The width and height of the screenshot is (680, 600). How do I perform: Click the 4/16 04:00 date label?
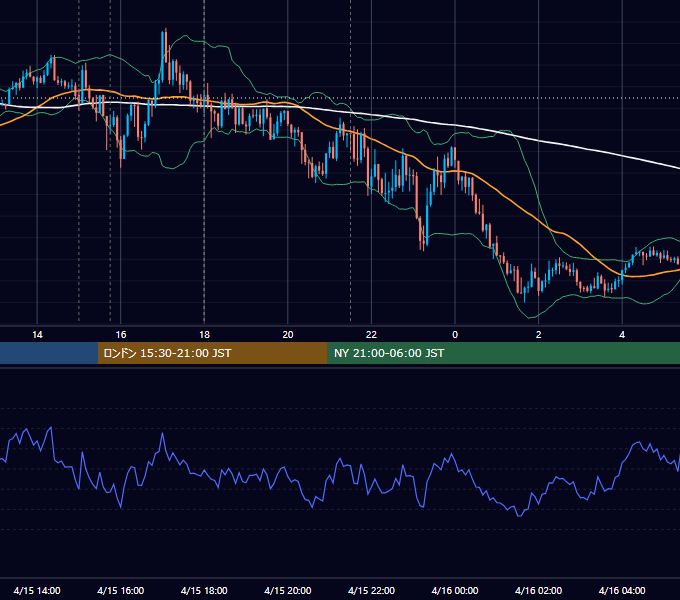(x=622, y=590)
